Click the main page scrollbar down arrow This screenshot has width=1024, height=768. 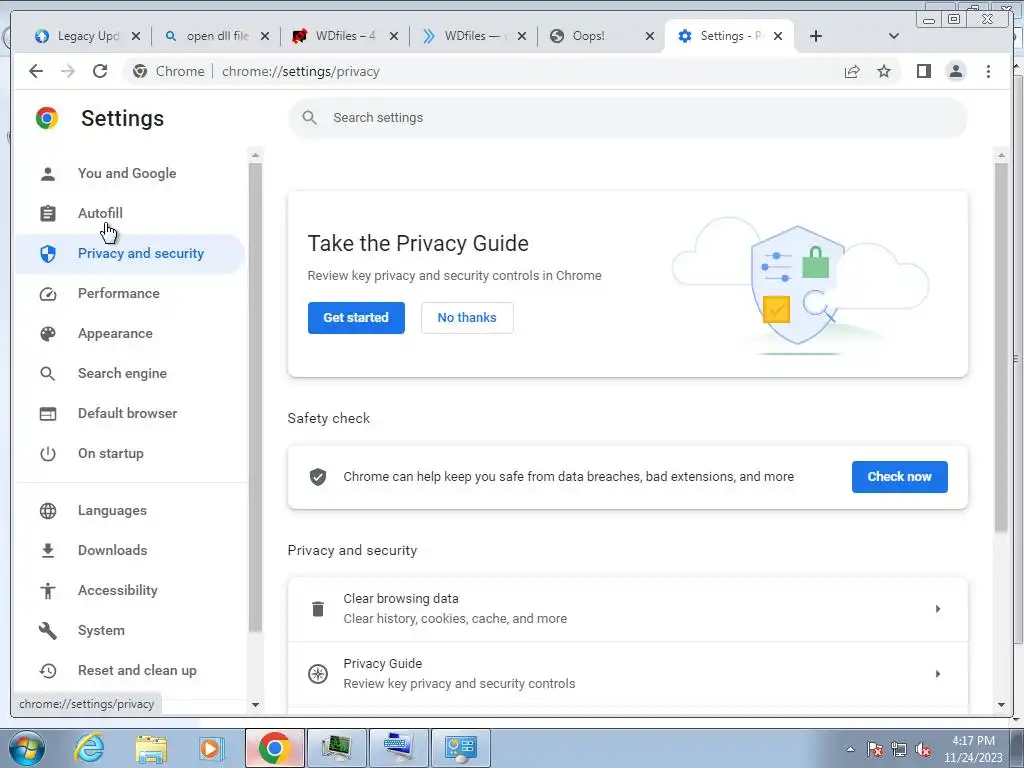point(1001,705)
